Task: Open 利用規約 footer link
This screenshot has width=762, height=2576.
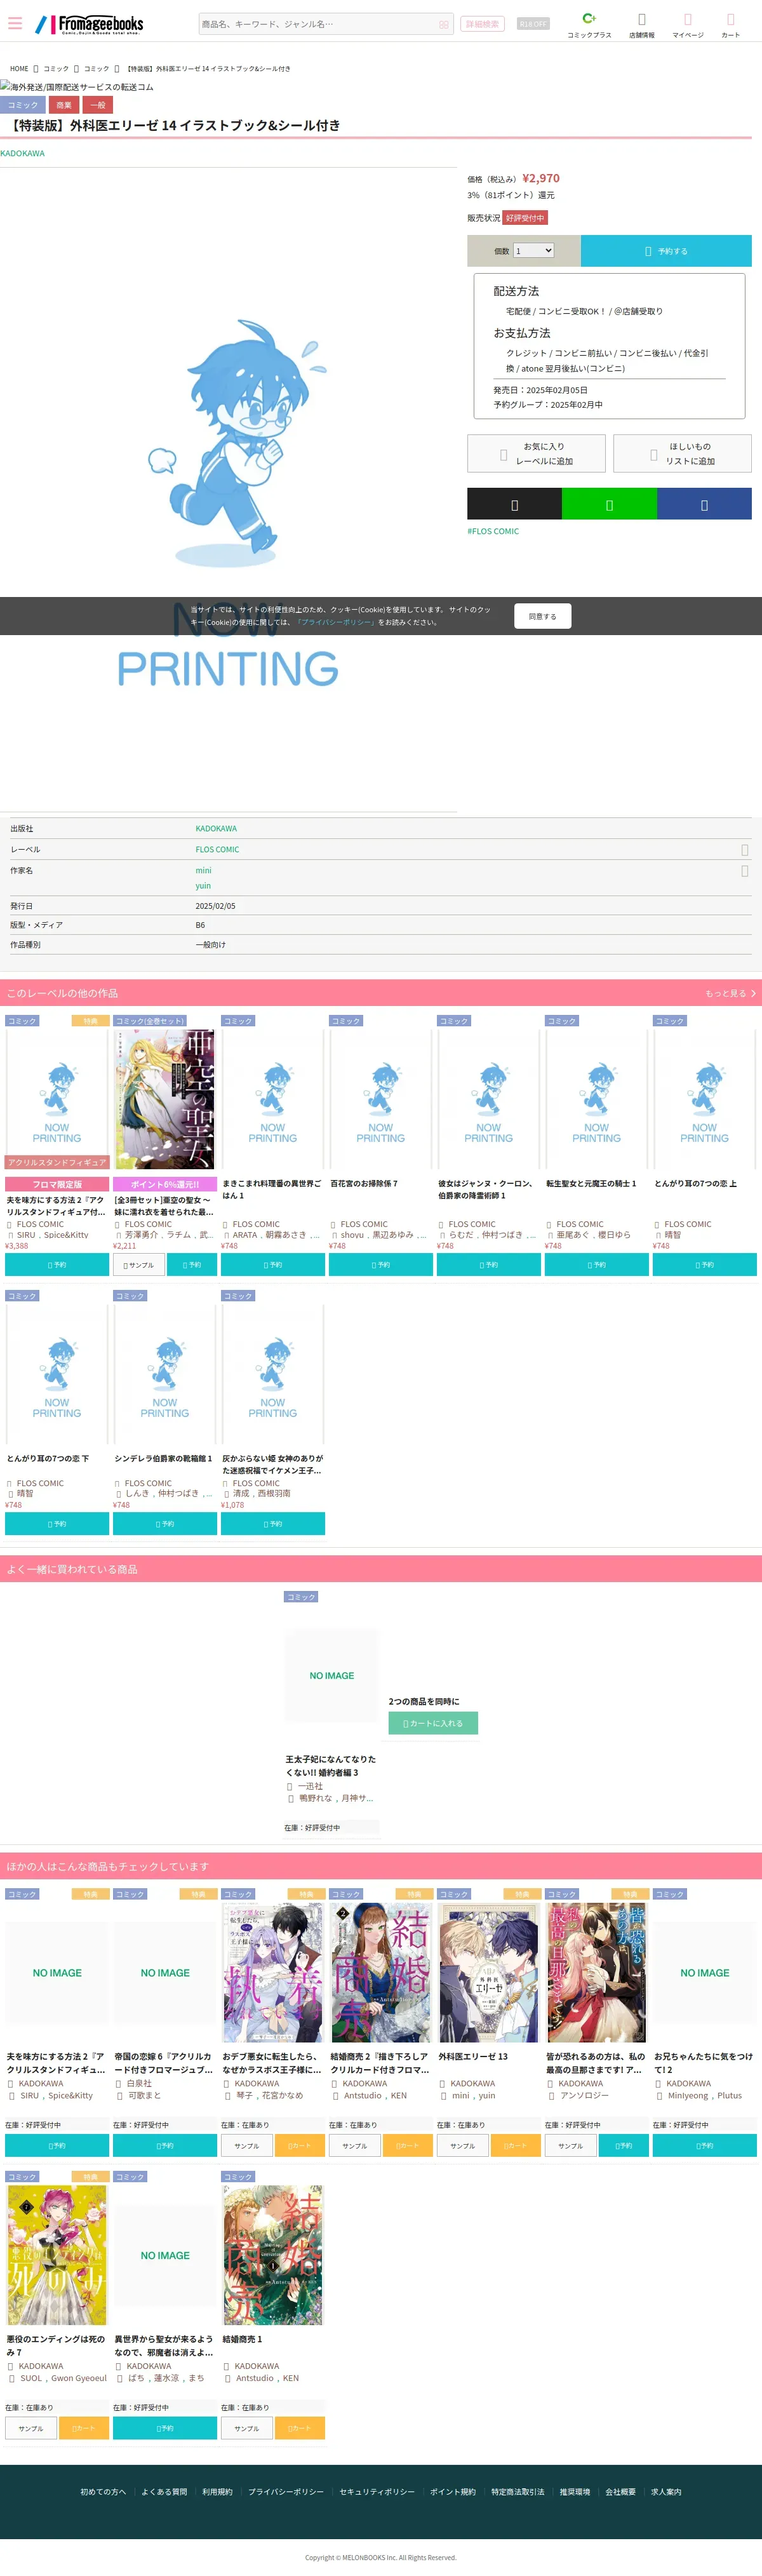Action: pos(217,2492)
